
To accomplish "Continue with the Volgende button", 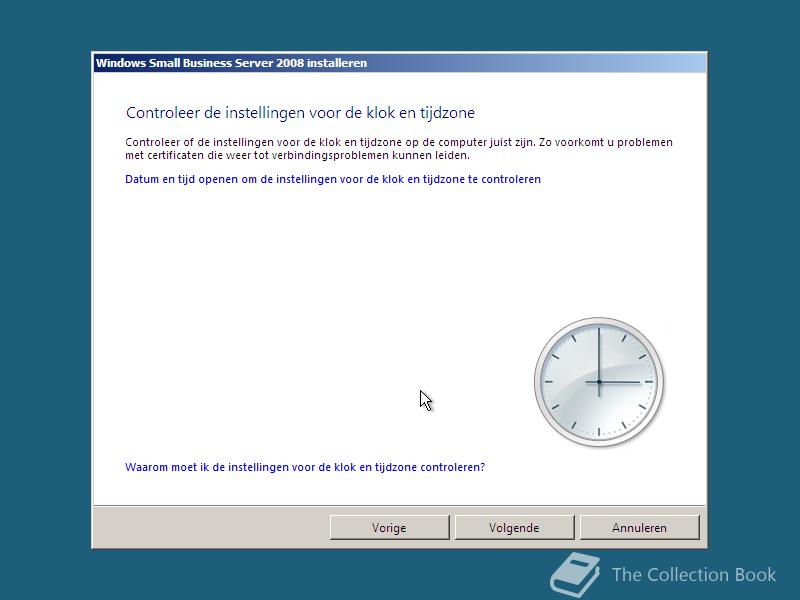I will pyautogui.click(x=514, y=528).
